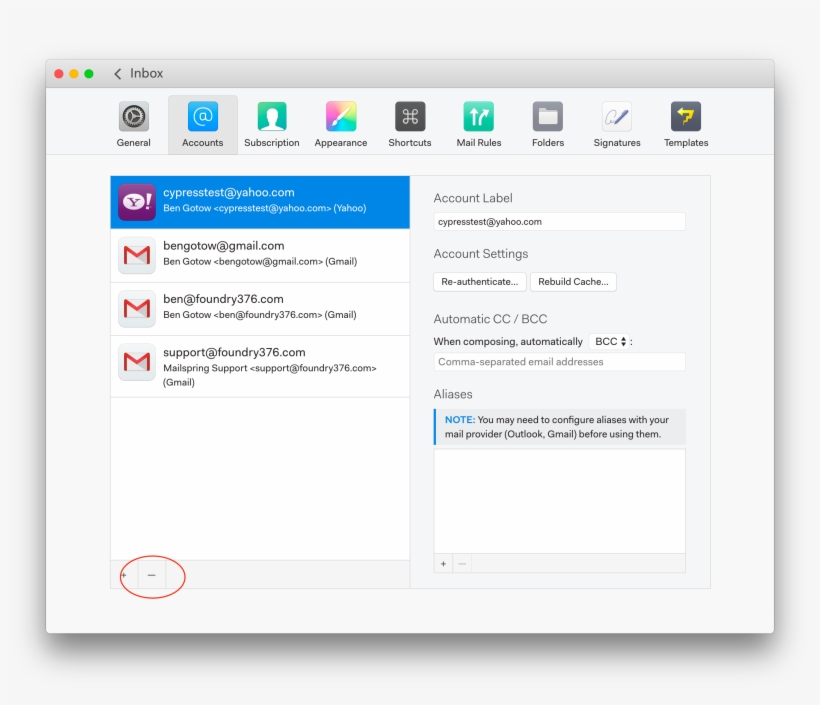Image resolution: width=820 pixels, height=705 pixels.
Task: Click 'Ben Gotow <cypresstest@yahoo.com> (Yahoo)' subtitle
Action: [x=265, y=208]
